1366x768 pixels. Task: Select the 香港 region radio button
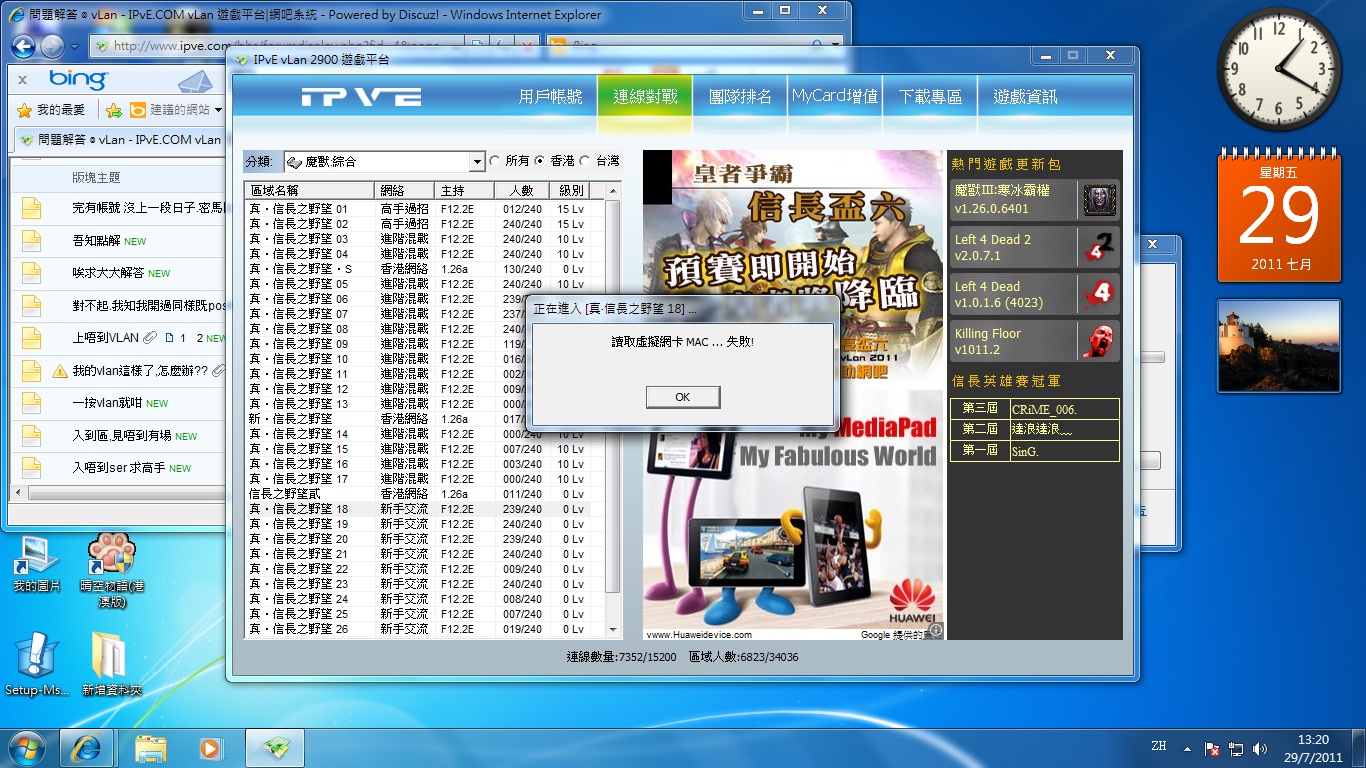pyautogui.click(x=540, y=161)
